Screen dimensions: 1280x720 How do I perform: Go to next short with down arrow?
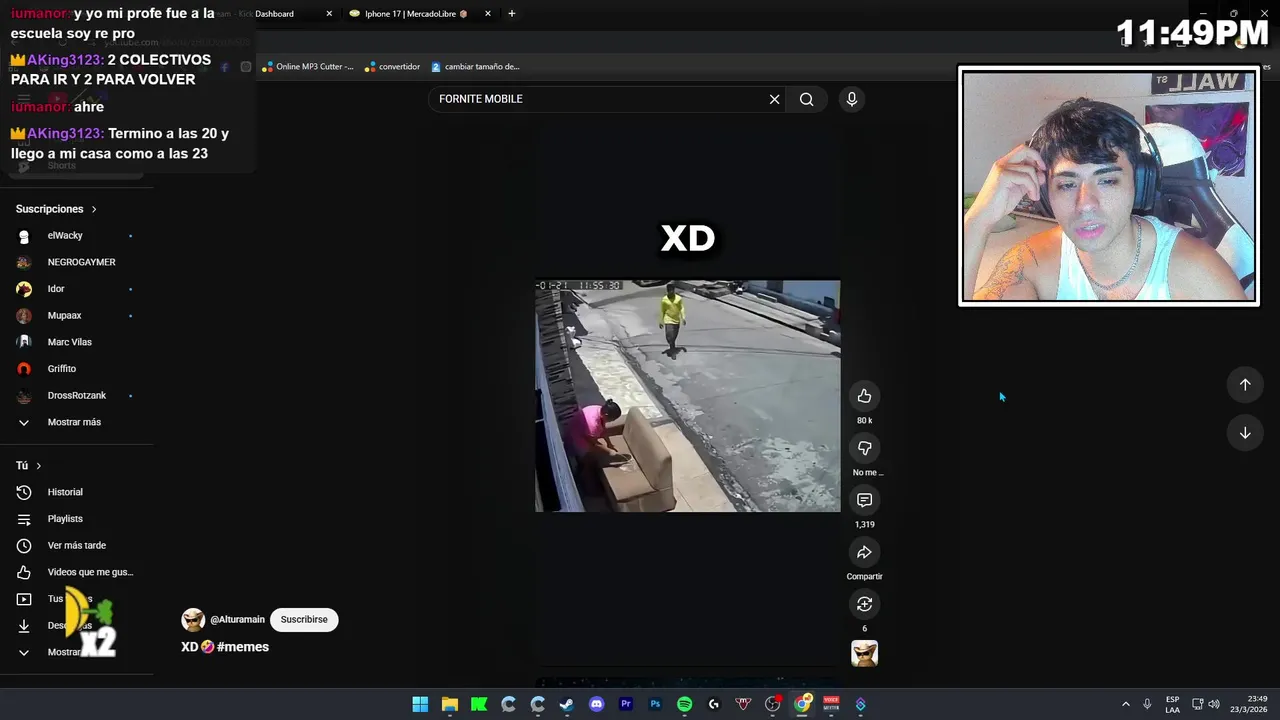click(x=1245, y=433)
